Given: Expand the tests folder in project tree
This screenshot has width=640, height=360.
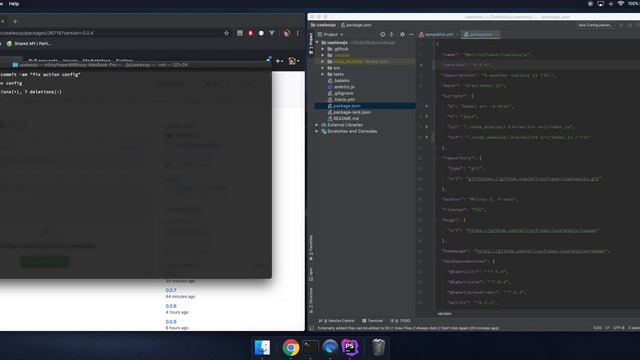Looking at the screenshot, I should [323, 74].
